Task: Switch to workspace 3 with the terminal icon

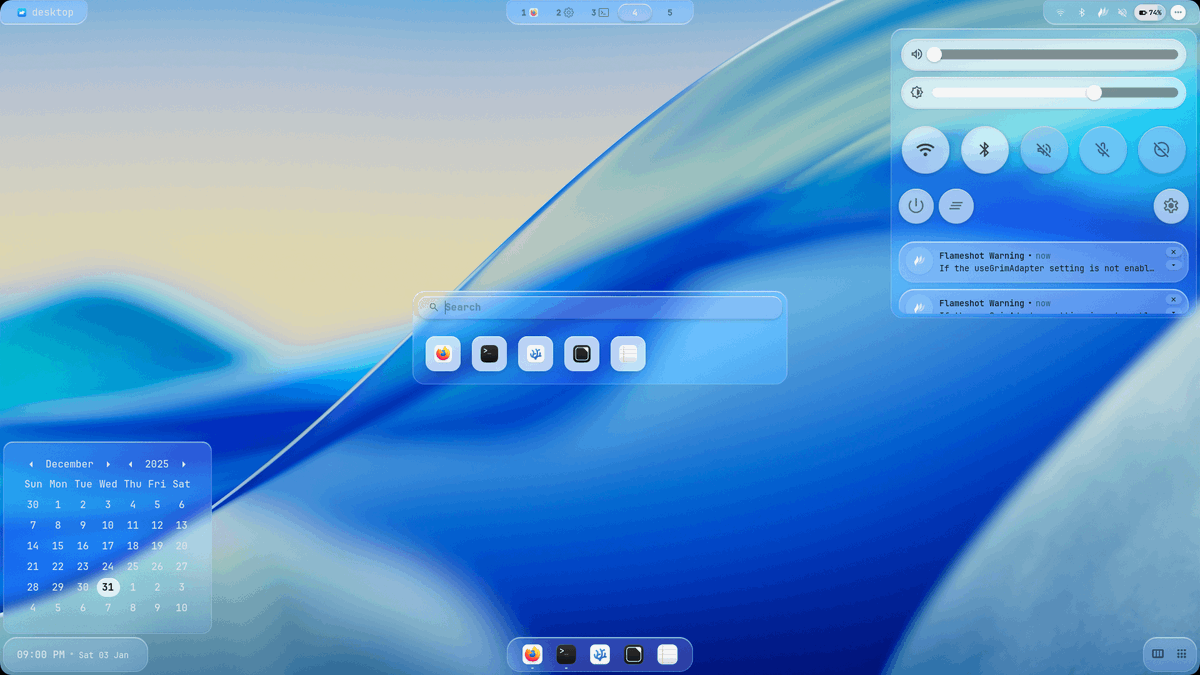Action: click(600, 13)
